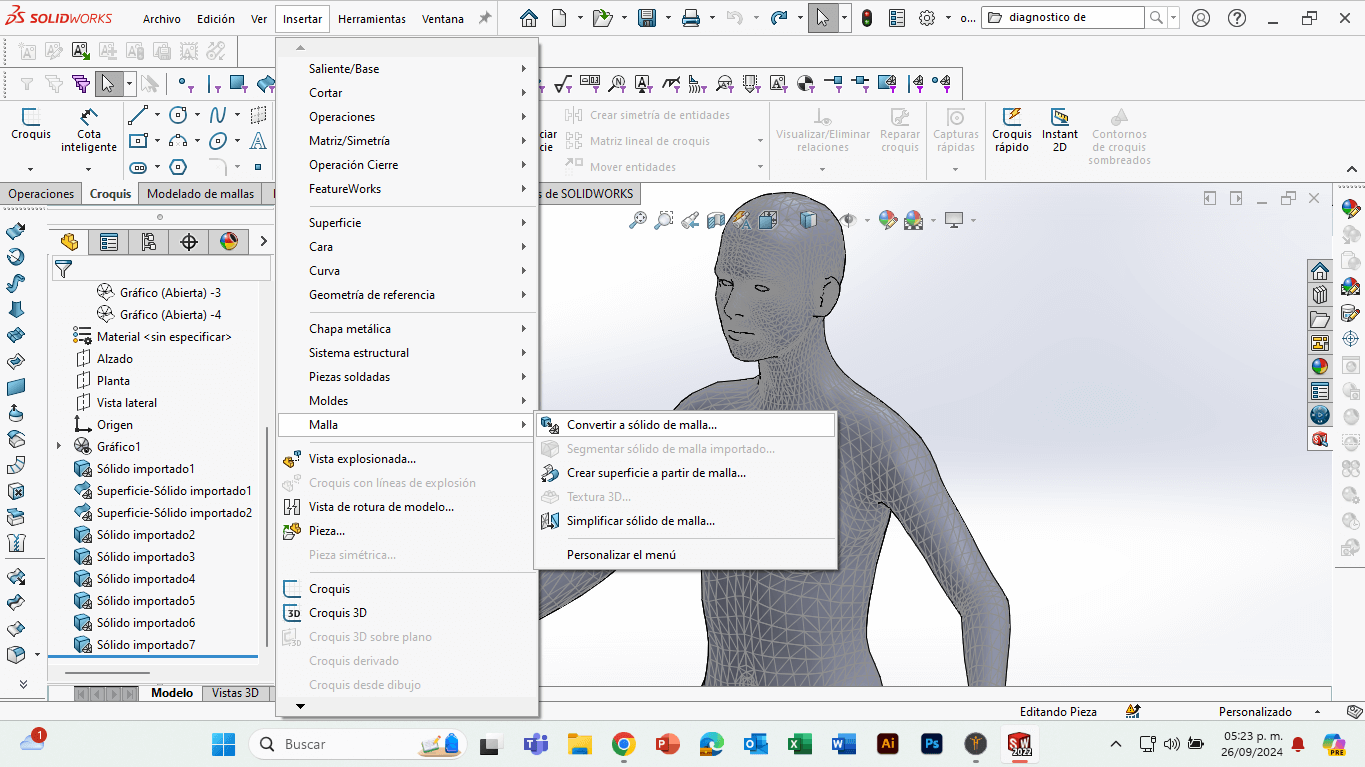Click Convertir a sólido de malla icon
1365x767 pixels.
coord(550,425)
